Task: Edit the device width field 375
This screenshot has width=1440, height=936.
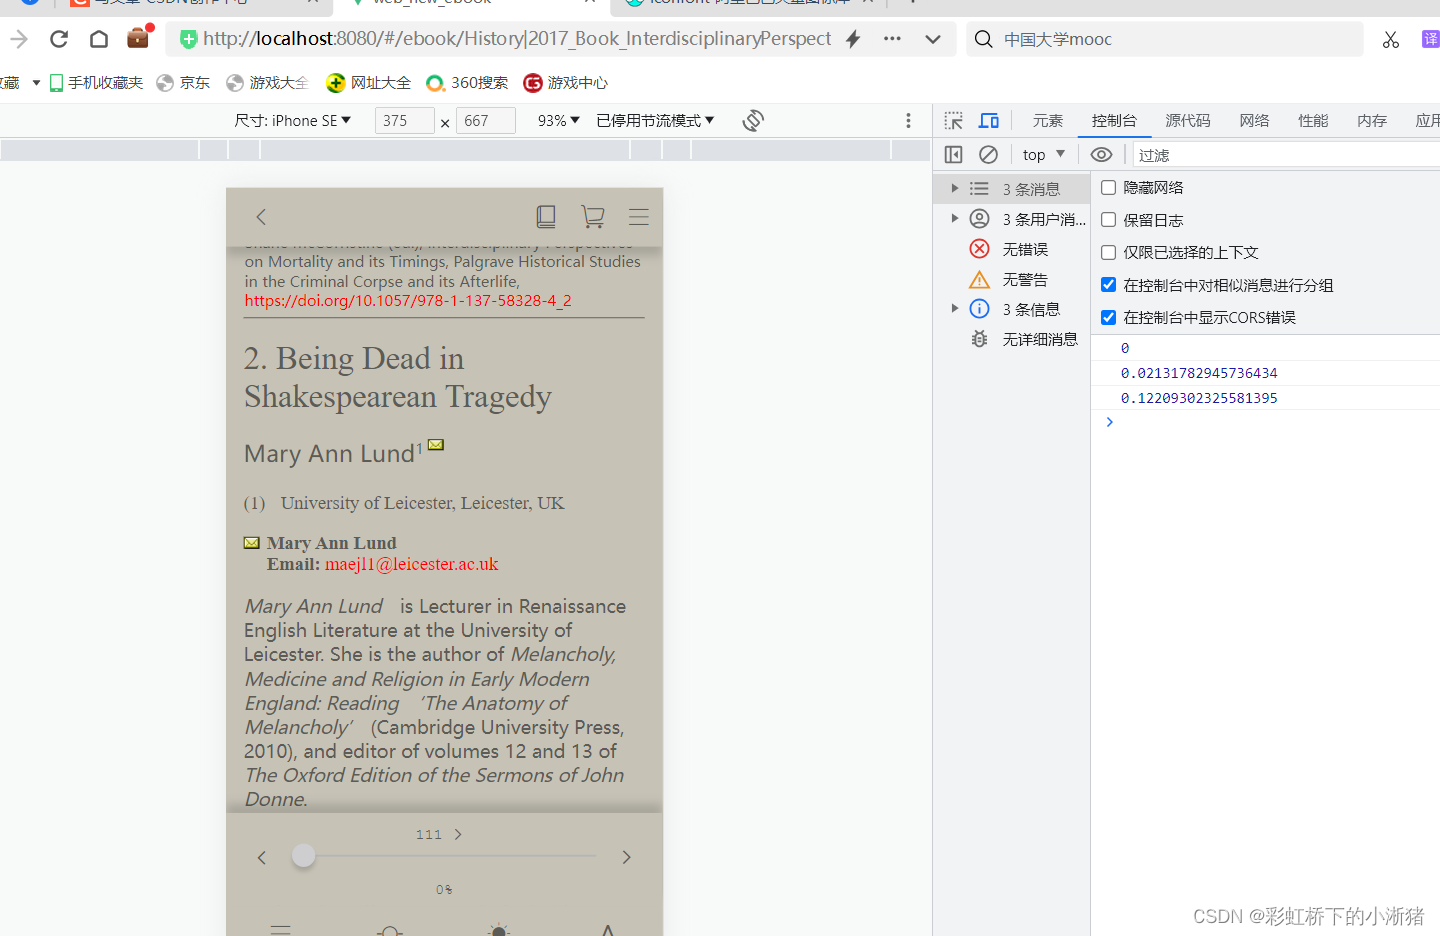Action: click(x=405, y=120)
